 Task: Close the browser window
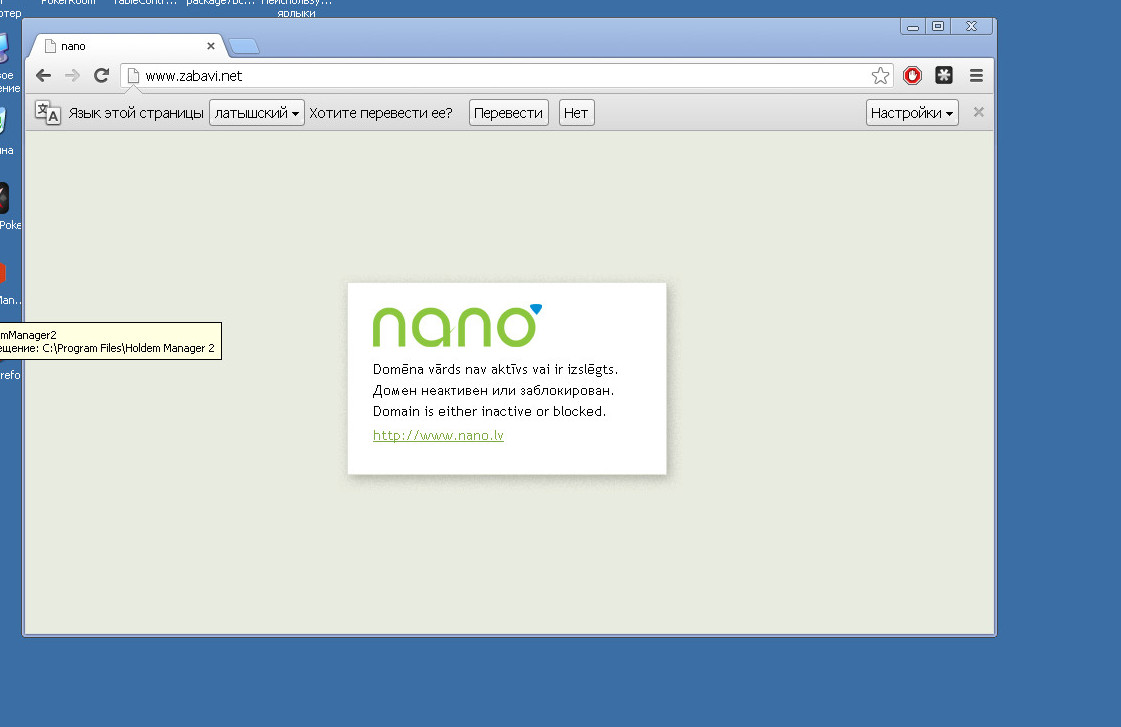click(x=972, y=26)
